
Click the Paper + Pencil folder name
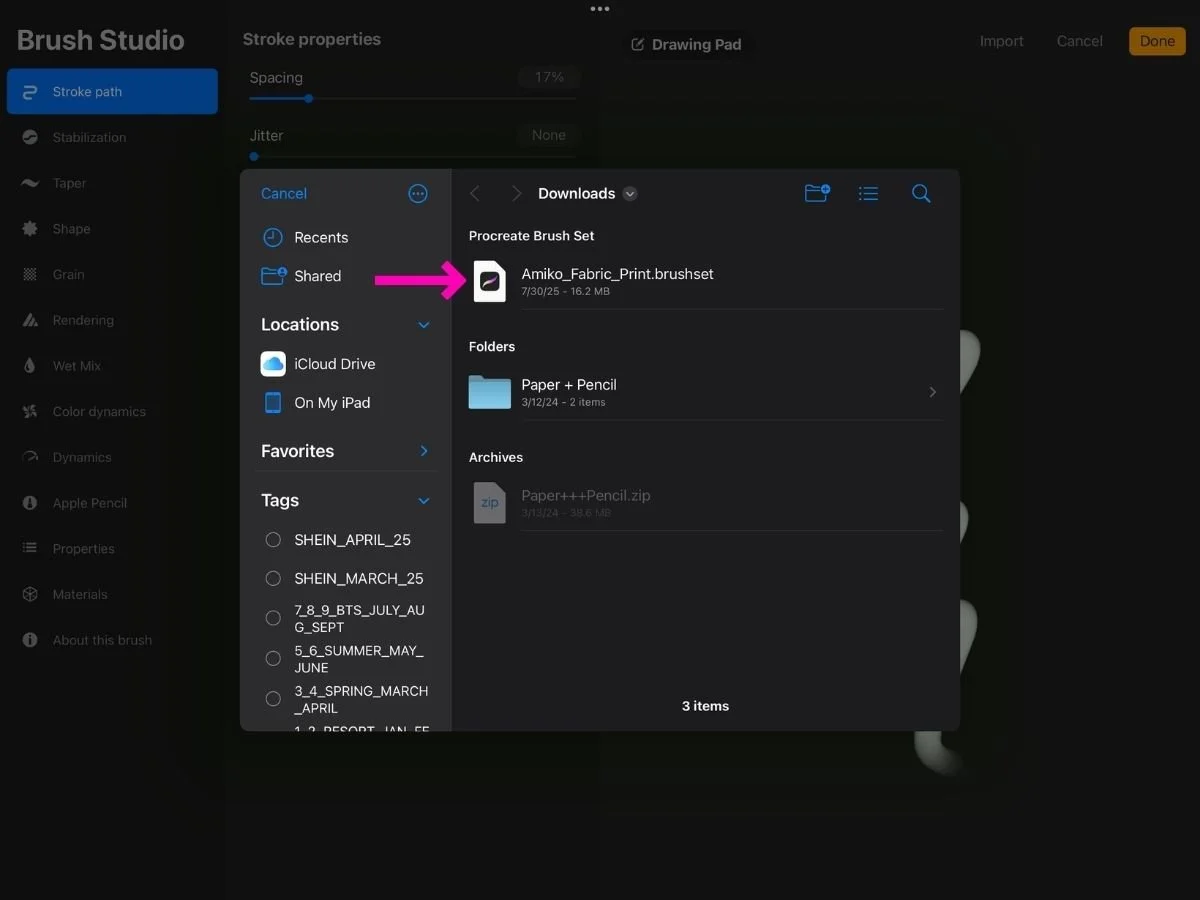tap(569, 385)
